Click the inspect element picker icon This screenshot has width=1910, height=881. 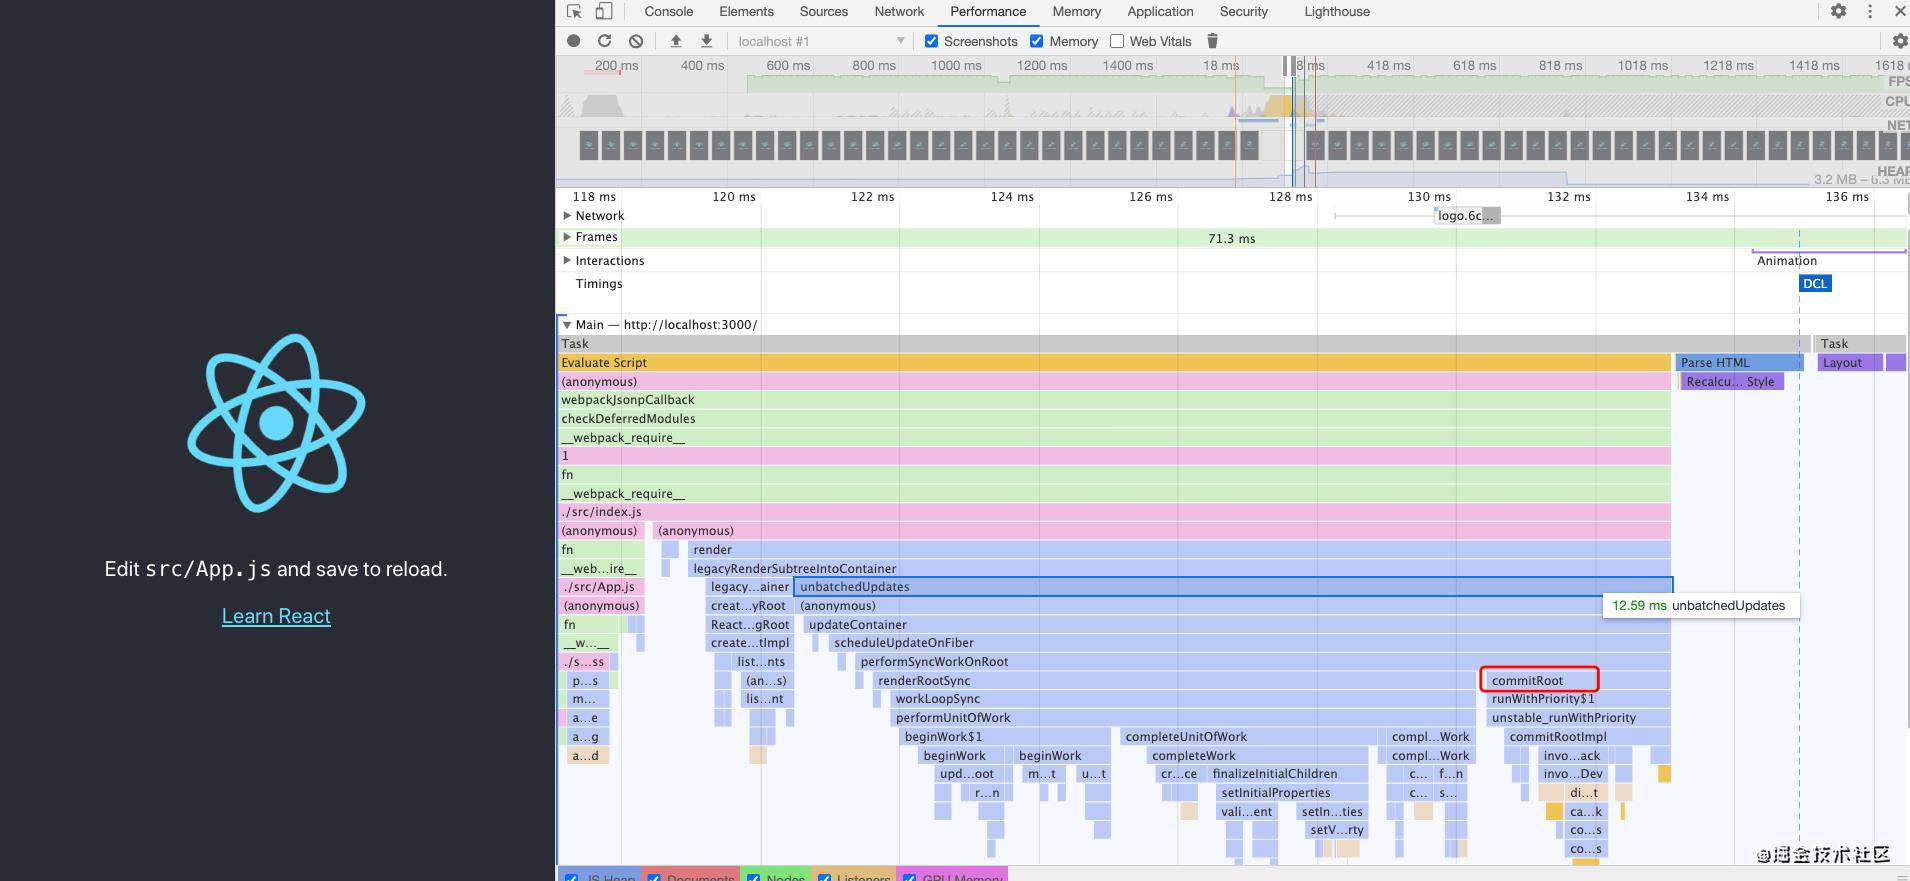coord(574,12)
